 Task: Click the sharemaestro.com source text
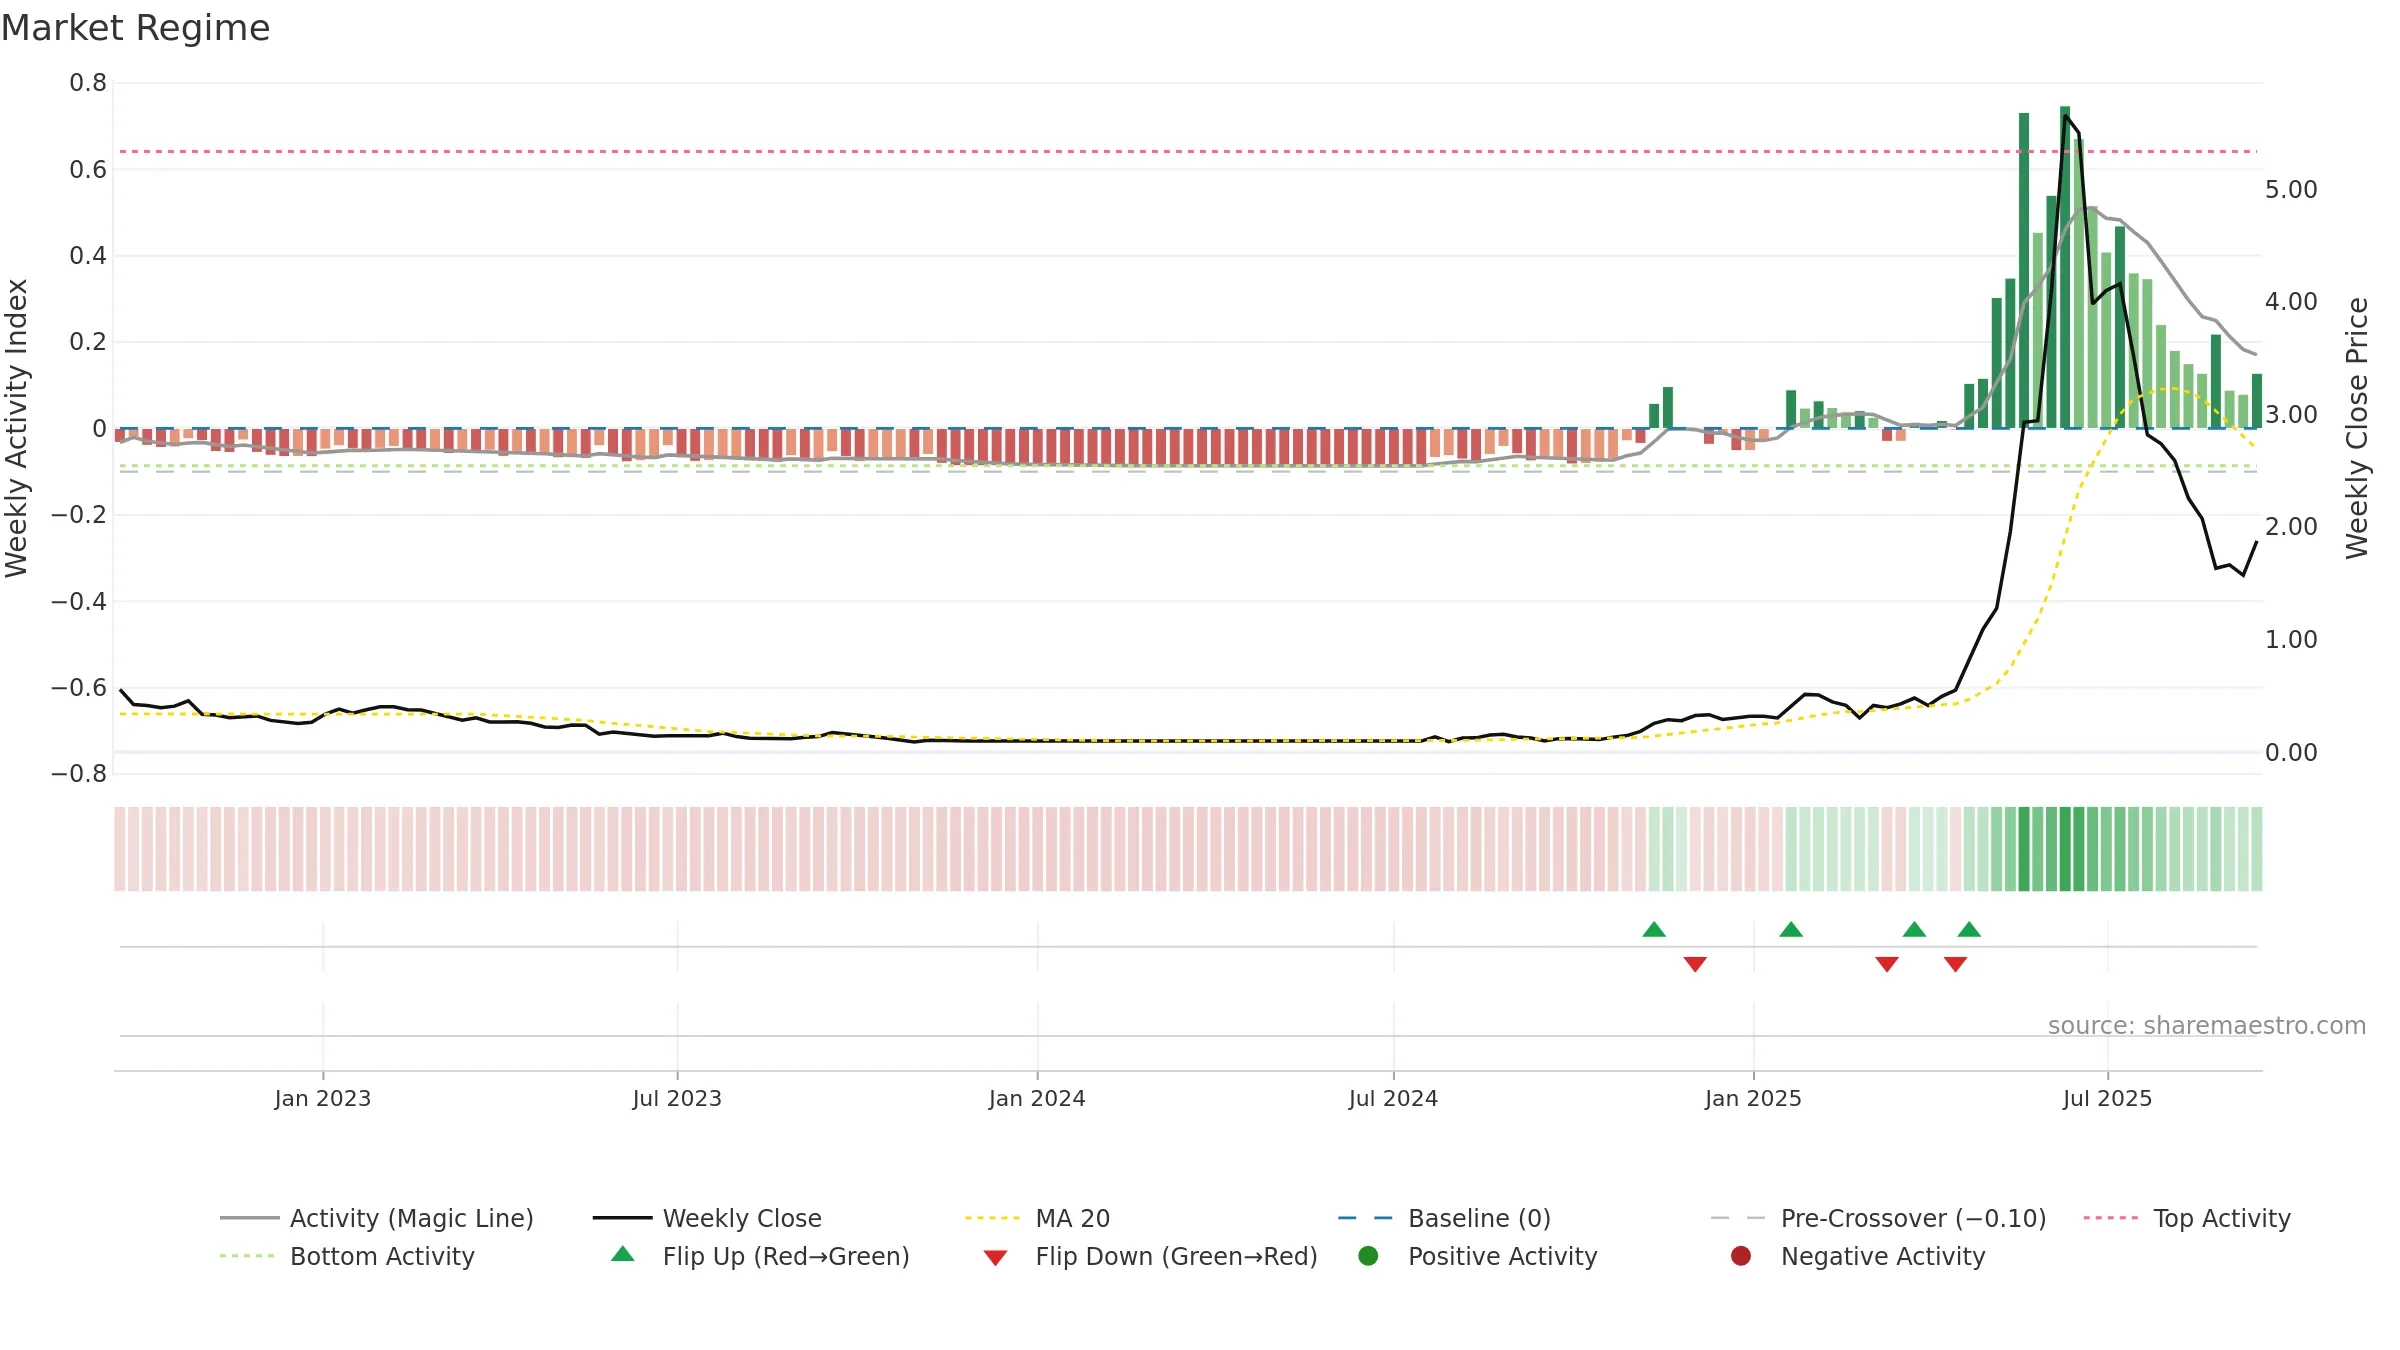pos(2207,1025)
